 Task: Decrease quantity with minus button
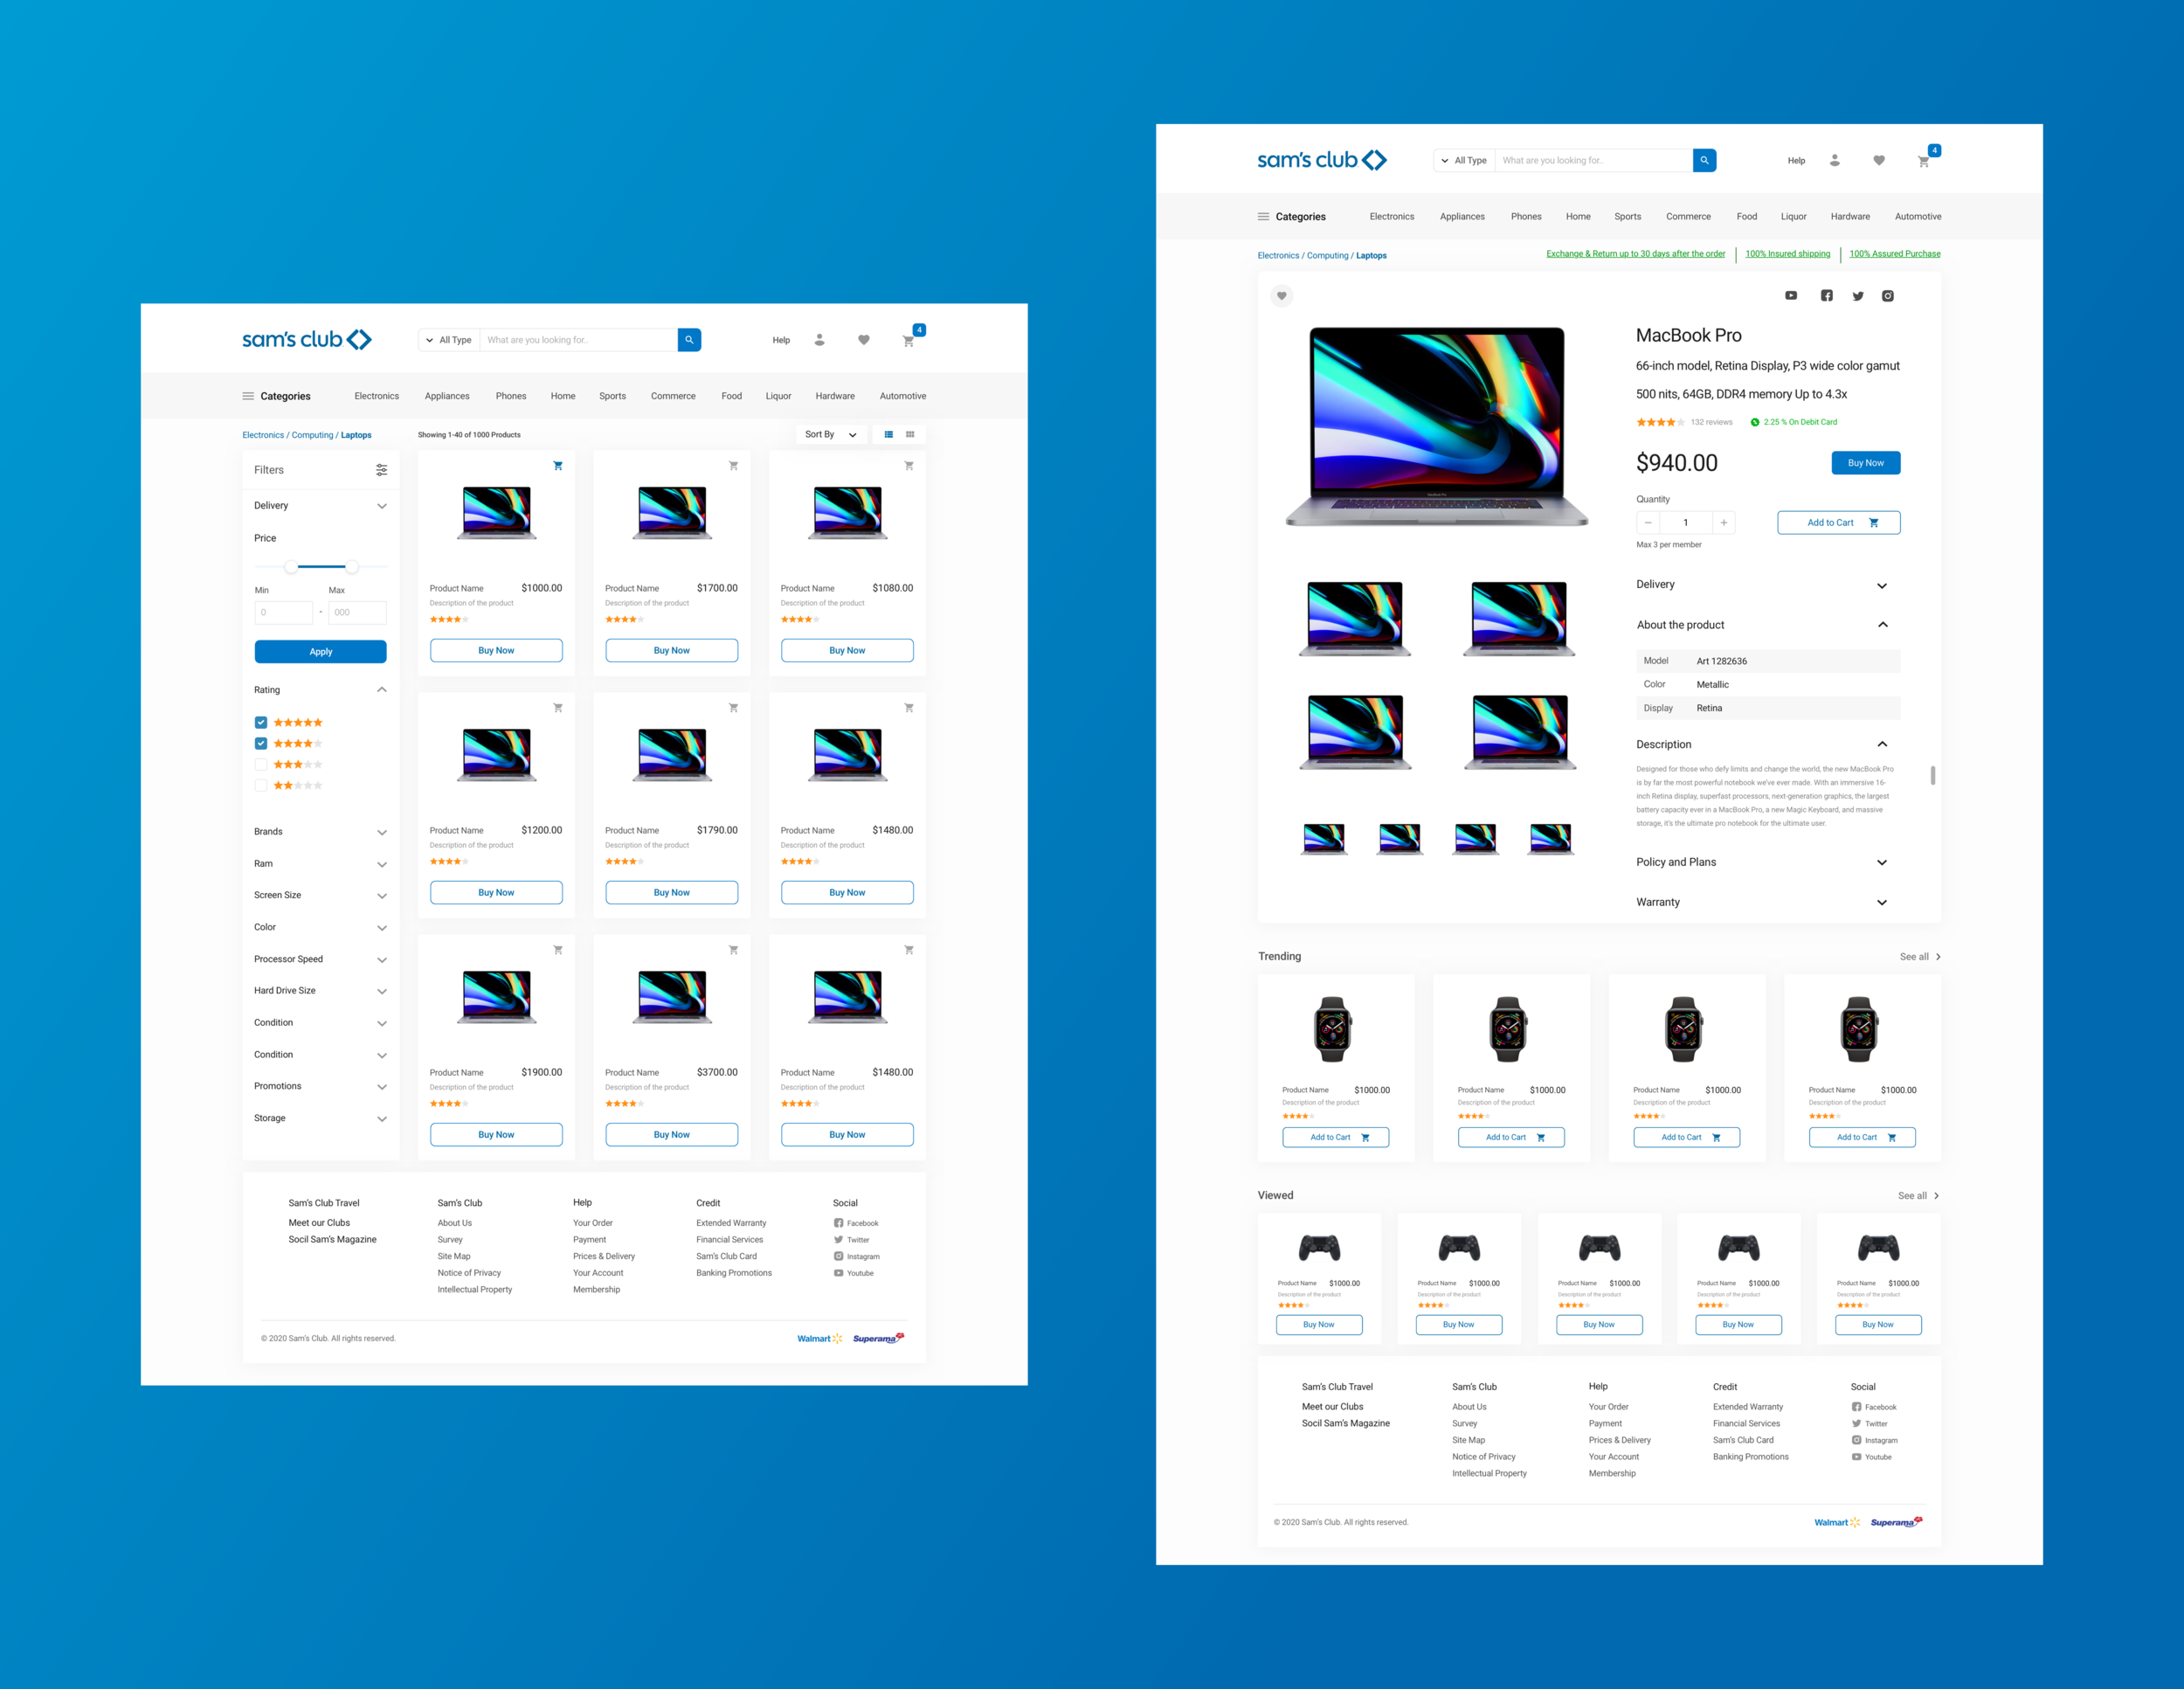click(1648, 522)
